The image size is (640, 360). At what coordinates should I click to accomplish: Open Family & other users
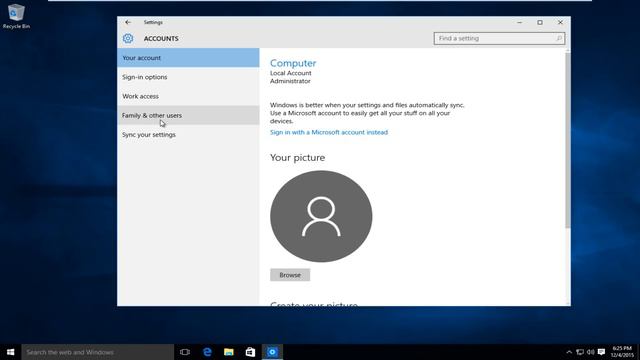pos(188,115)
